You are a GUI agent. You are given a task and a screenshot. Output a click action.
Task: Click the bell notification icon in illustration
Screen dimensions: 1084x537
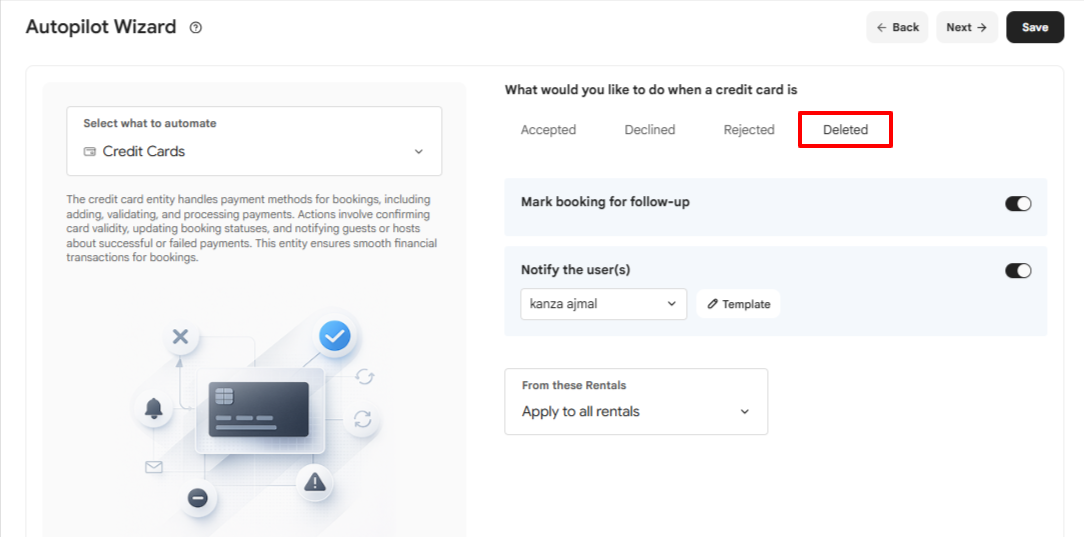153,408
